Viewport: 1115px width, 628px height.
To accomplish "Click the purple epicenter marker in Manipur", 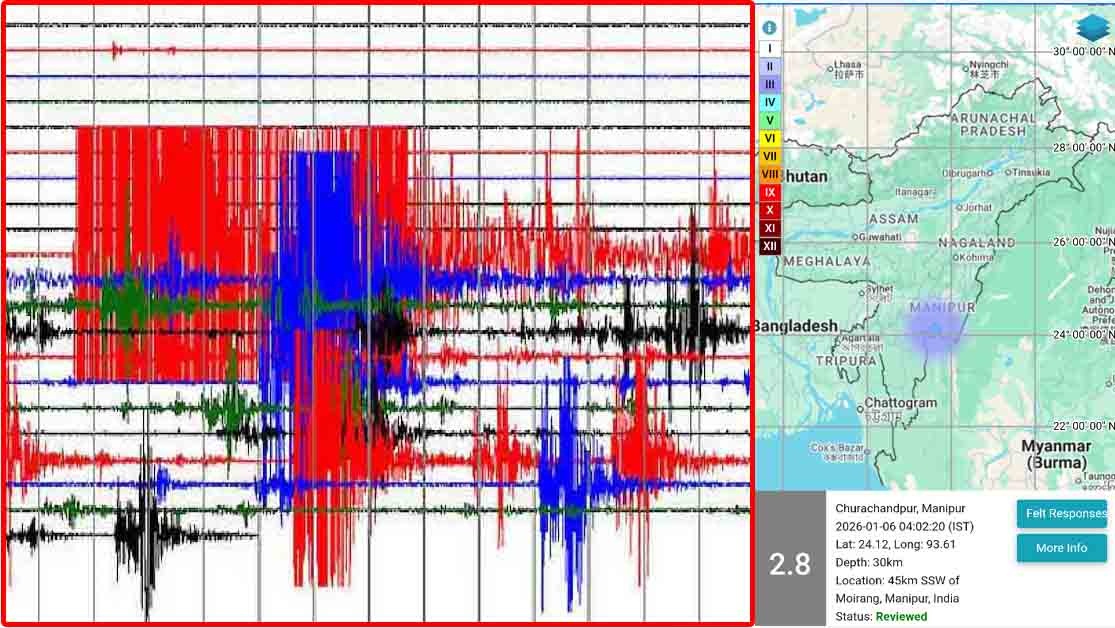I will point(934,329).
